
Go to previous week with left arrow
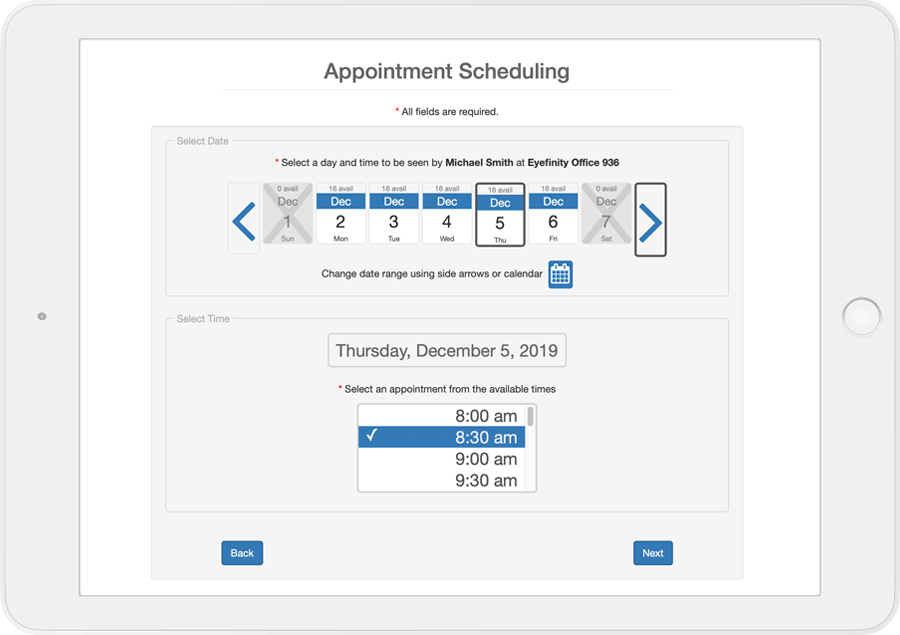(244, 219)
